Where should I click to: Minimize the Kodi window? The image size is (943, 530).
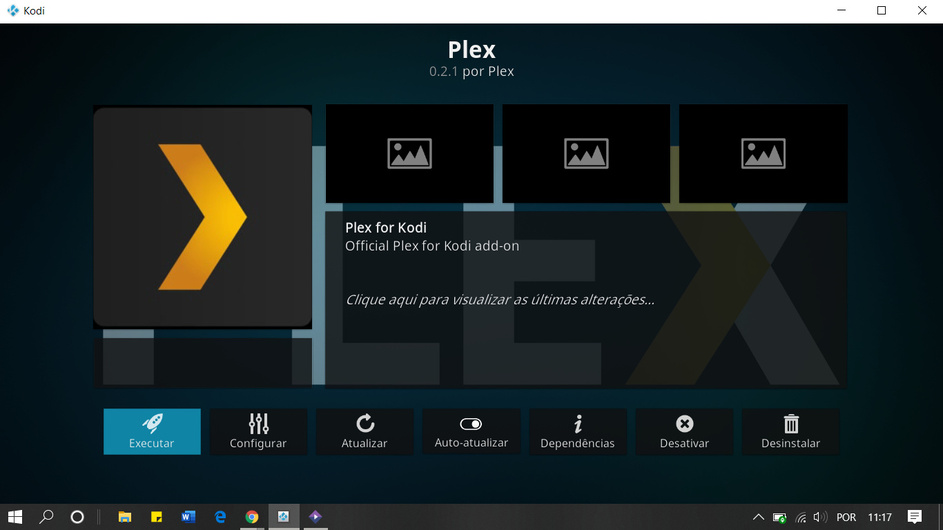tap(841, 11)
